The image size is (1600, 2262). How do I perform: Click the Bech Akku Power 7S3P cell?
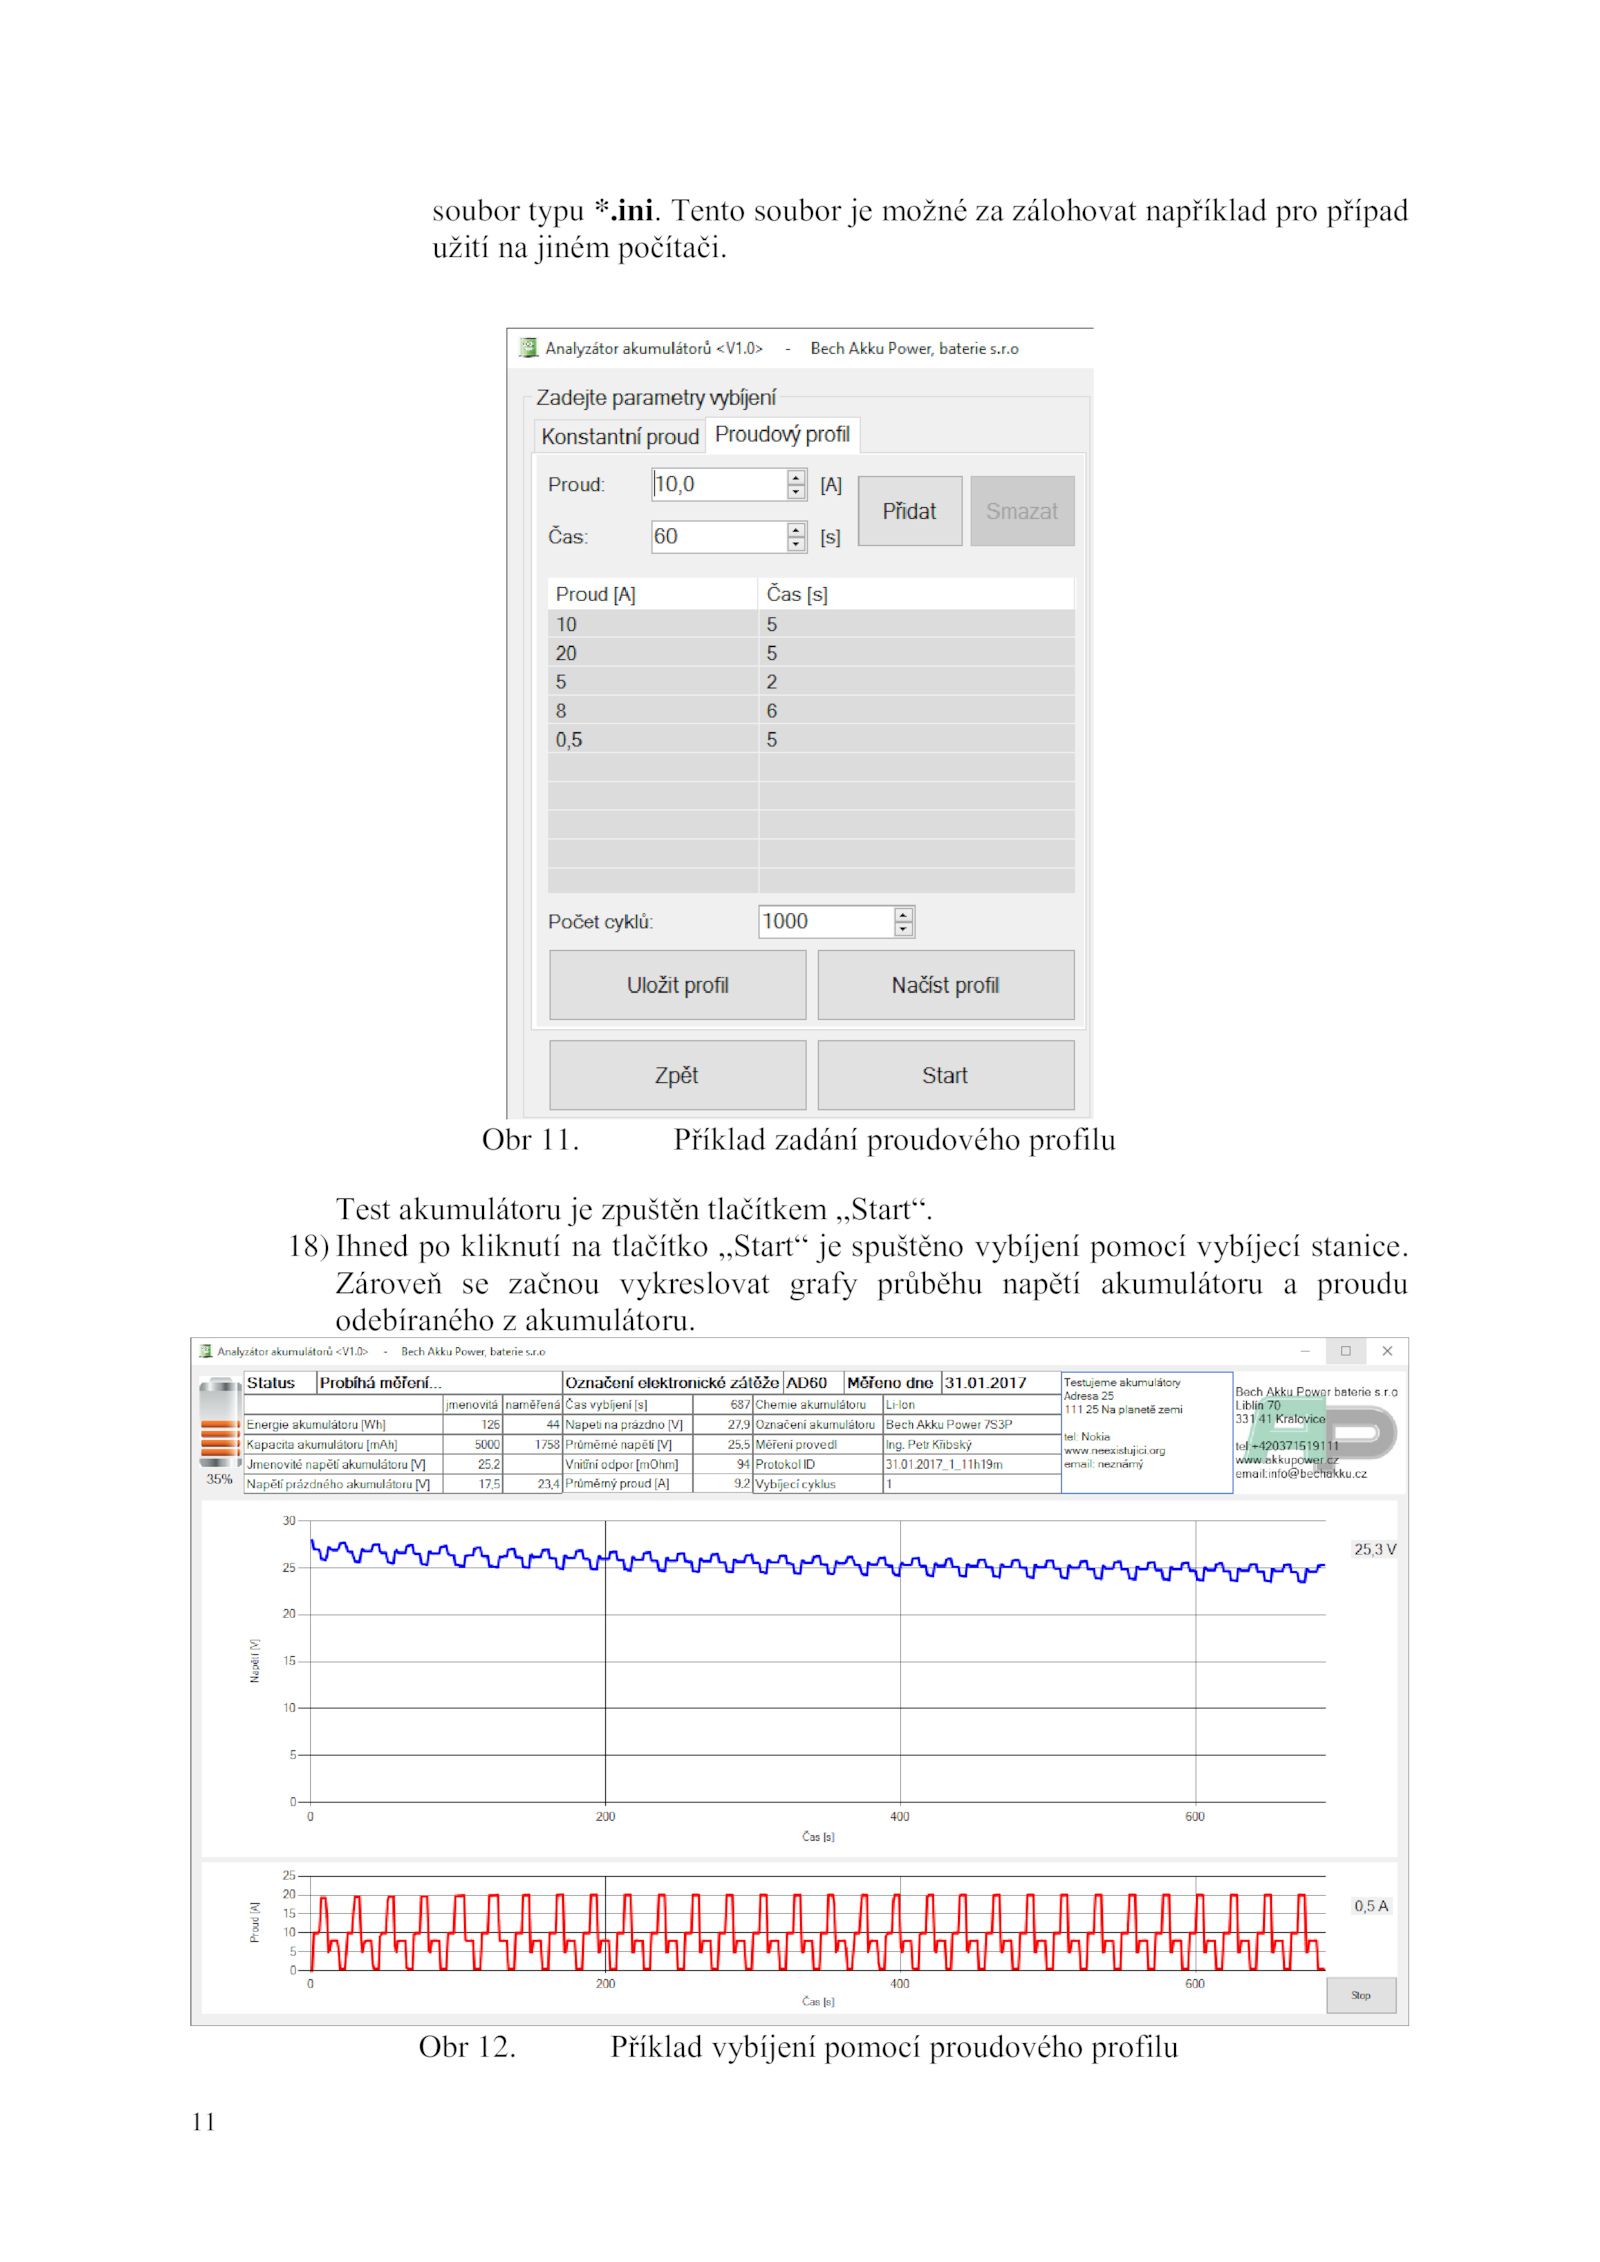(971, 1424)
